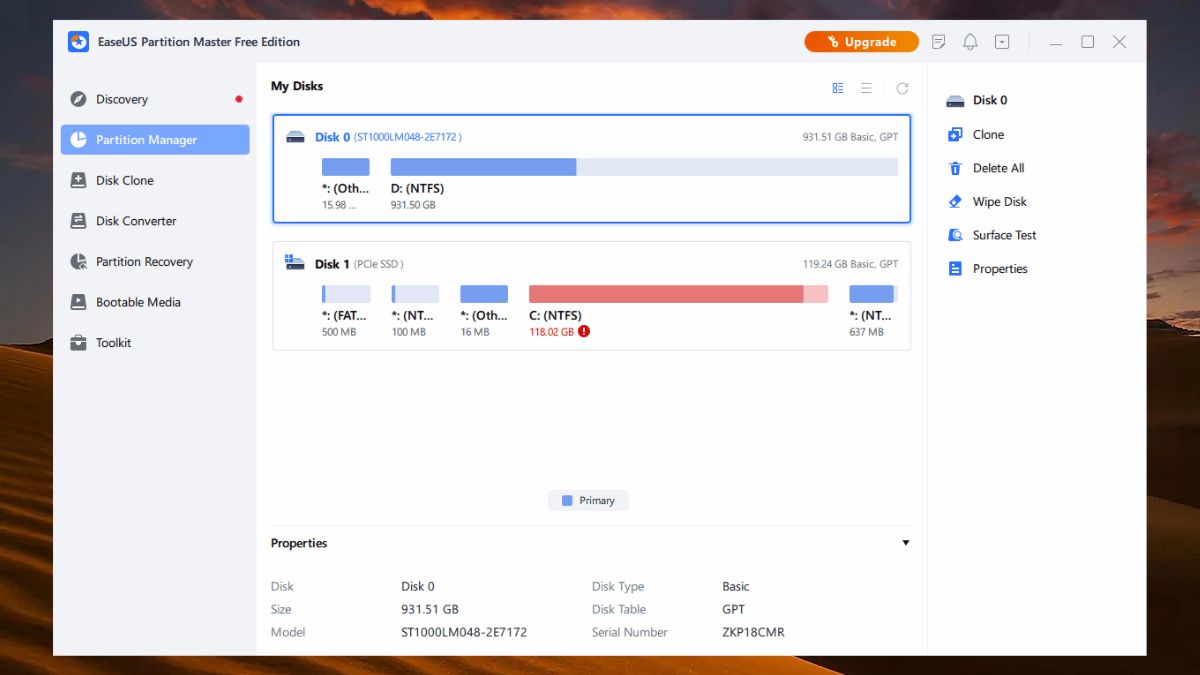Click the Delete All trash icon
Screen dimensions: 1200x675
coord(955,168)
